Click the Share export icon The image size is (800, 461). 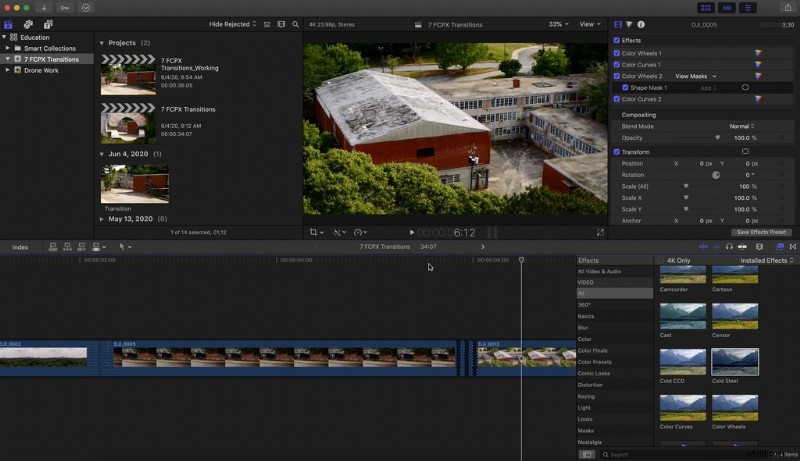(788, 8)
